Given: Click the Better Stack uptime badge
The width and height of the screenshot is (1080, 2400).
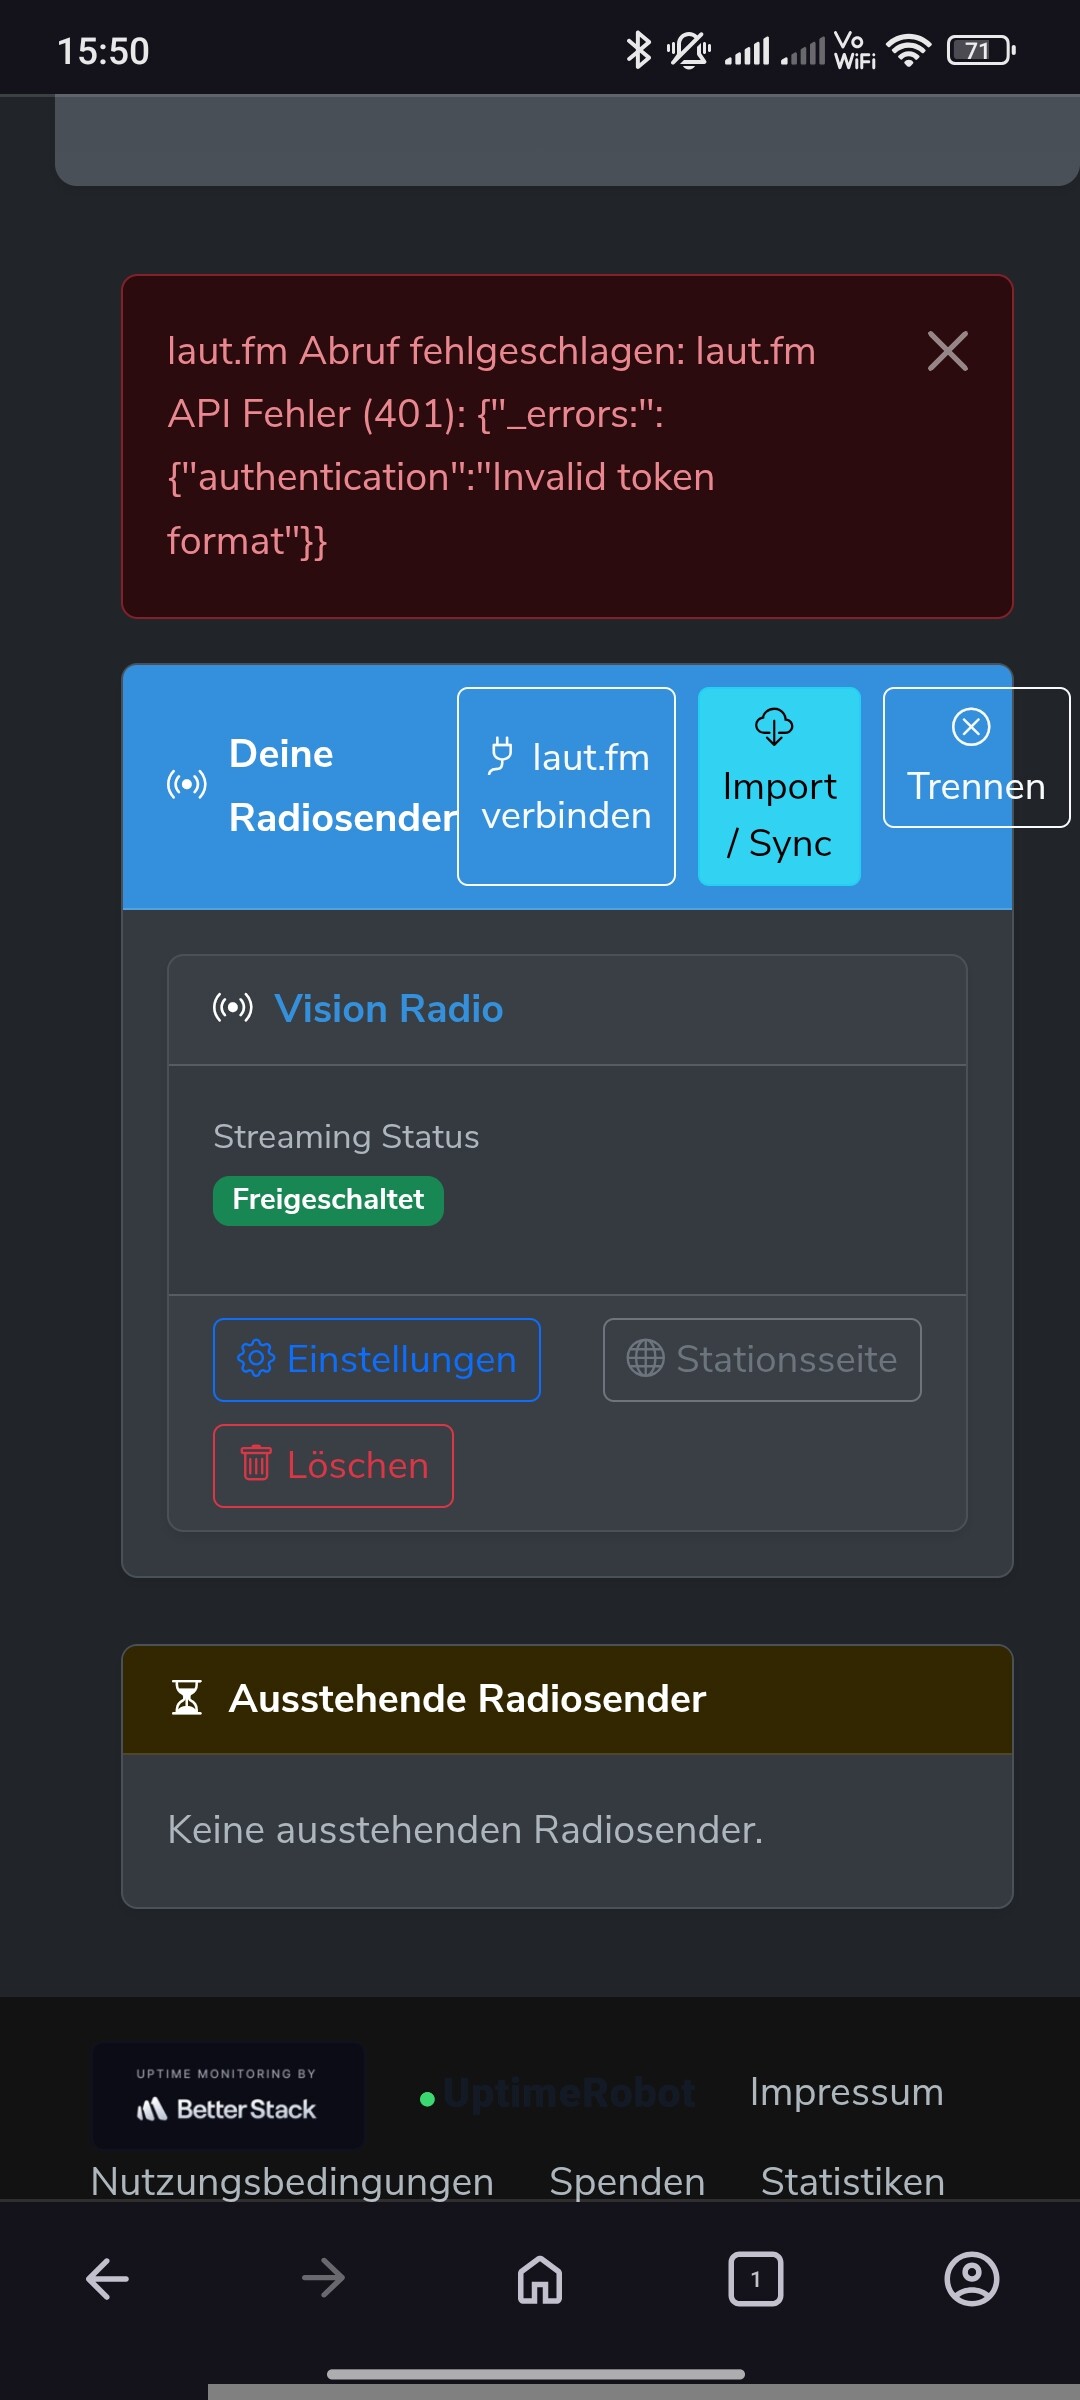Looking at the screenshot, I should pyautogui.click(x=229, y=2095).
